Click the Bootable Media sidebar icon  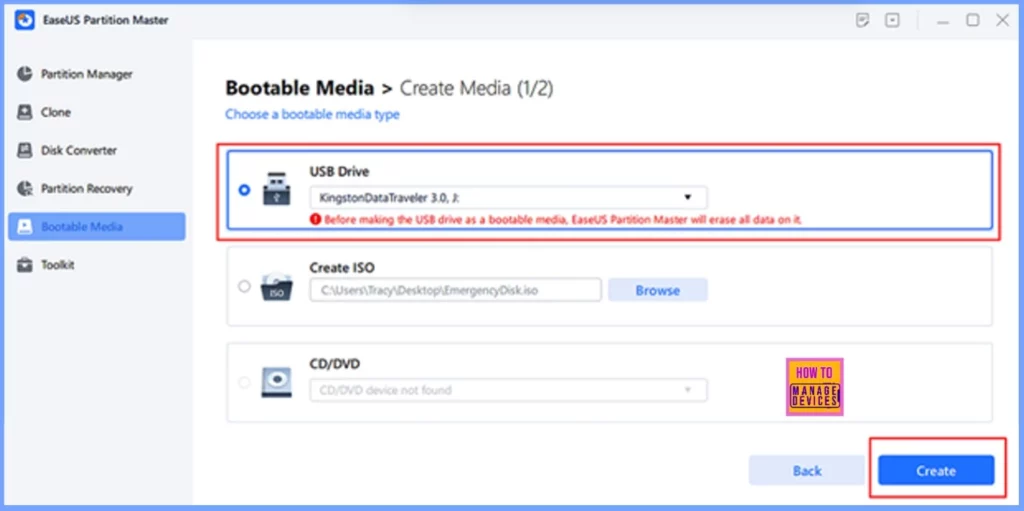(x=25, y=227)
